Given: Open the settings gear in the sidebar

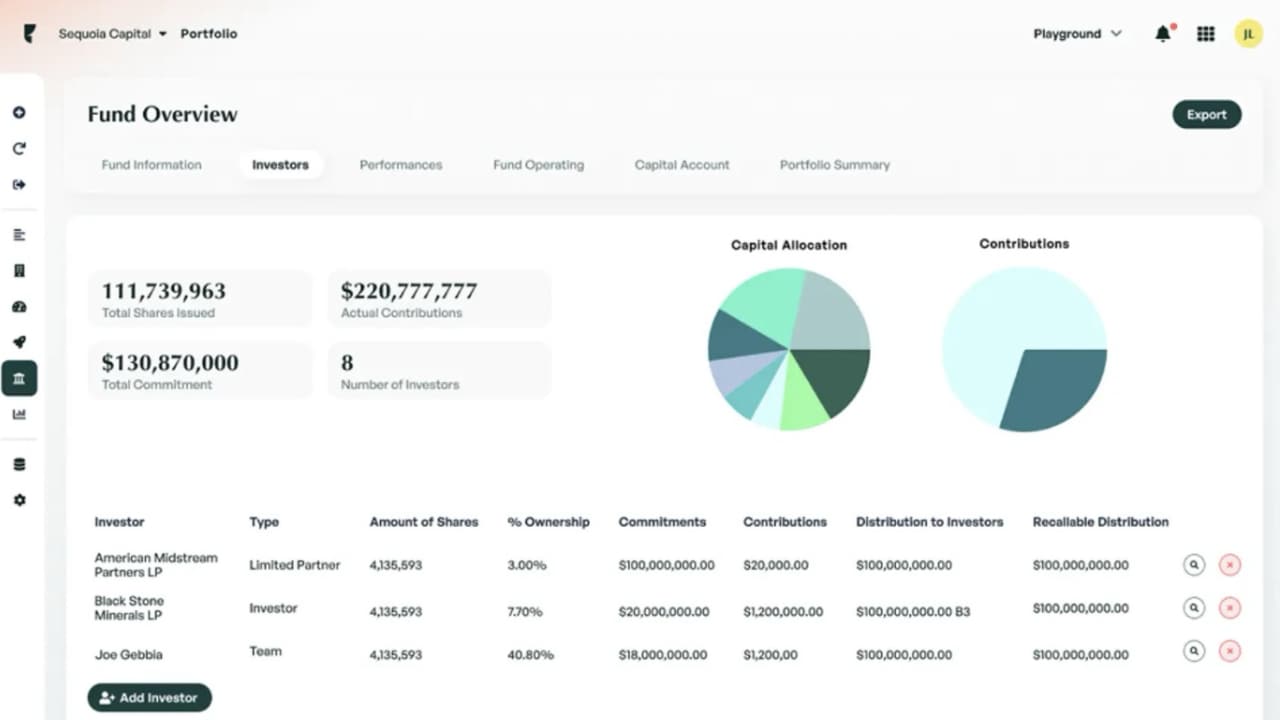Looking at the screenshot, I should tap(20, 500).
